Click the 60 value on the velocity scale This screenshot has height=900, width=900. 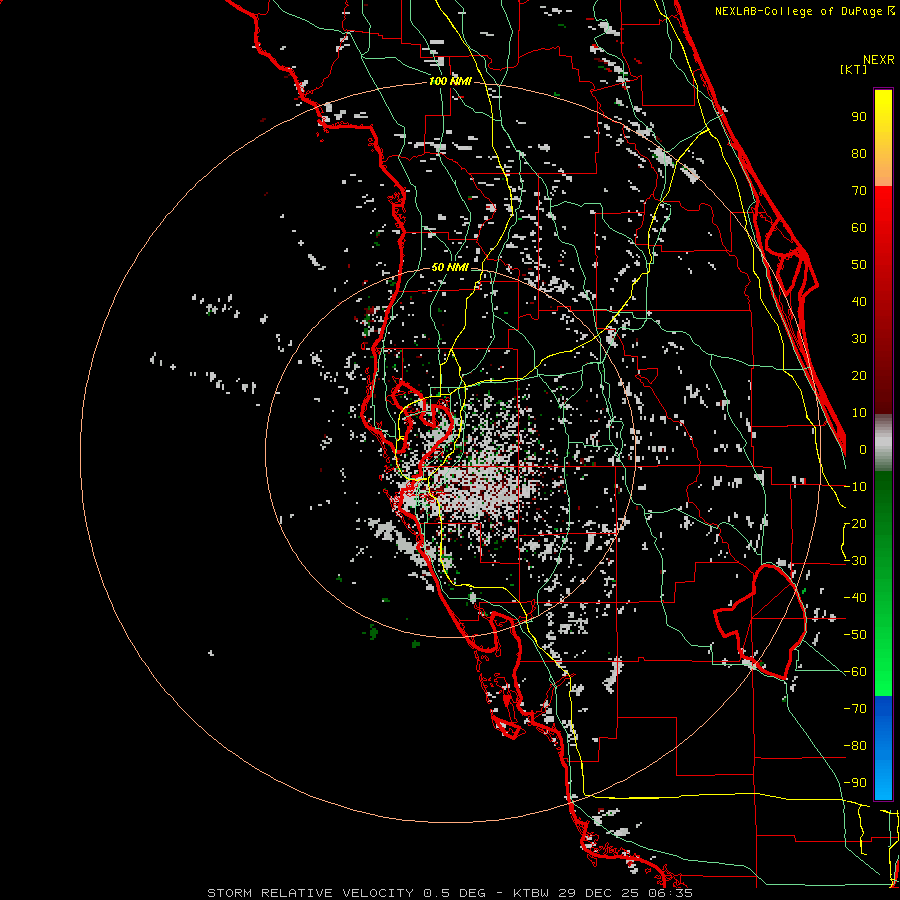859,227
